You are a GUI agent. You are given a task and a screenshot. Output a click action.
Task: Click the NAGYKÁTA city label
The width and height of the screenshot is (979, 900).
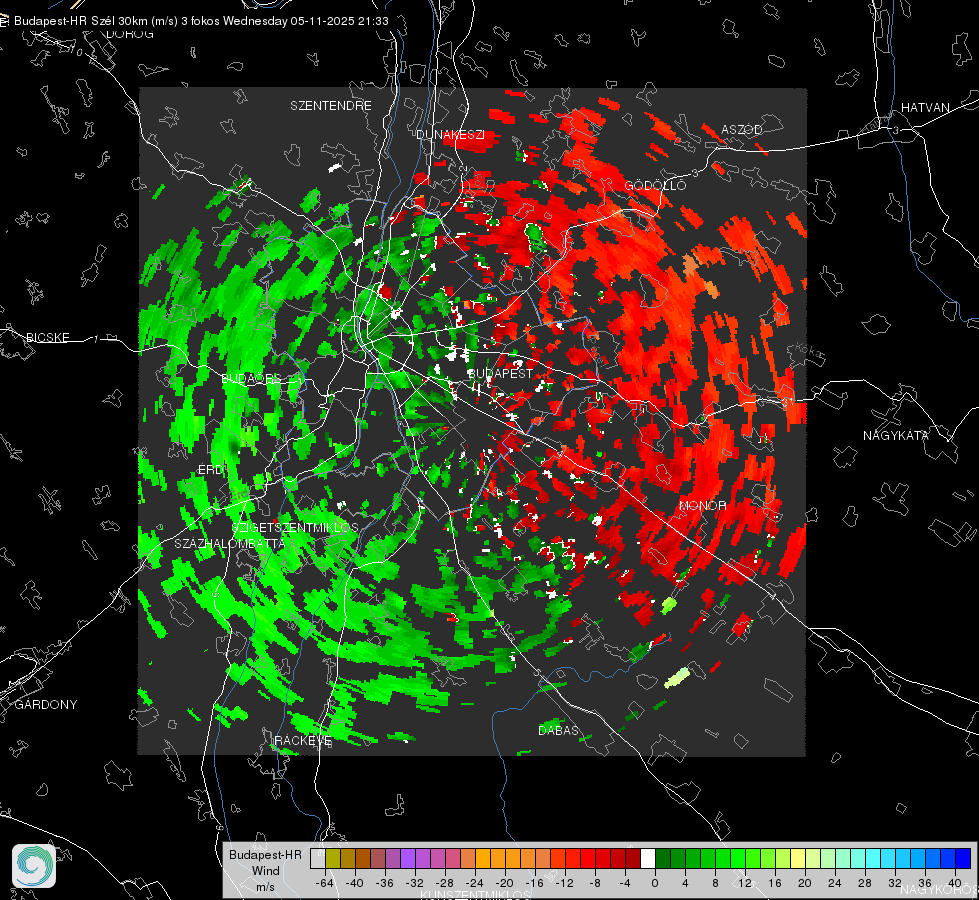(896, 436)
